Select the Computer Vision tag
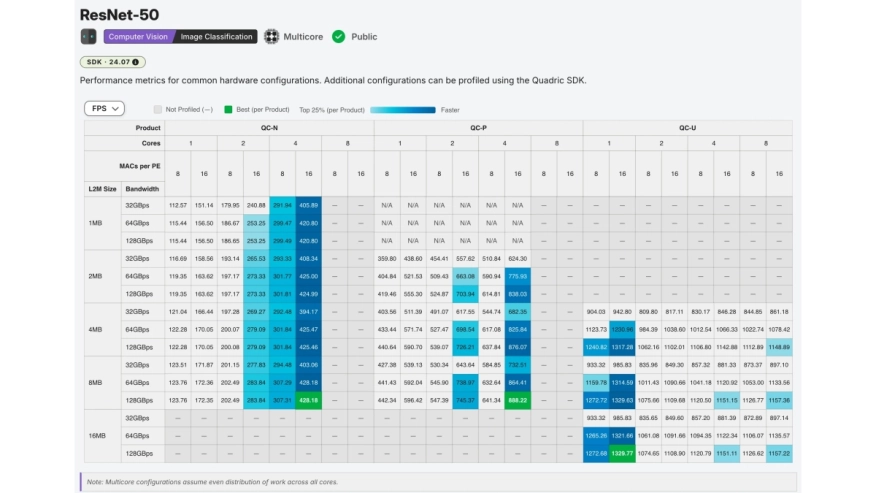 pyautogui.click(x=138, y=36)
